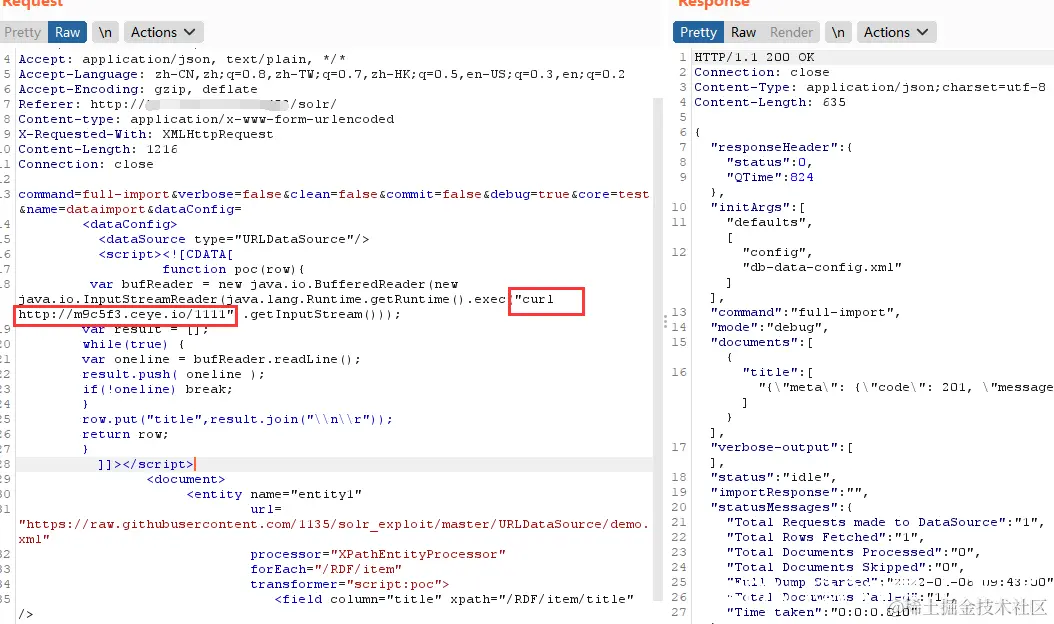This screenshot has width=1054, height=624.
Task: Click the Content-Length: 635 line
Action: pyautogui.click(x=770, y=102)
